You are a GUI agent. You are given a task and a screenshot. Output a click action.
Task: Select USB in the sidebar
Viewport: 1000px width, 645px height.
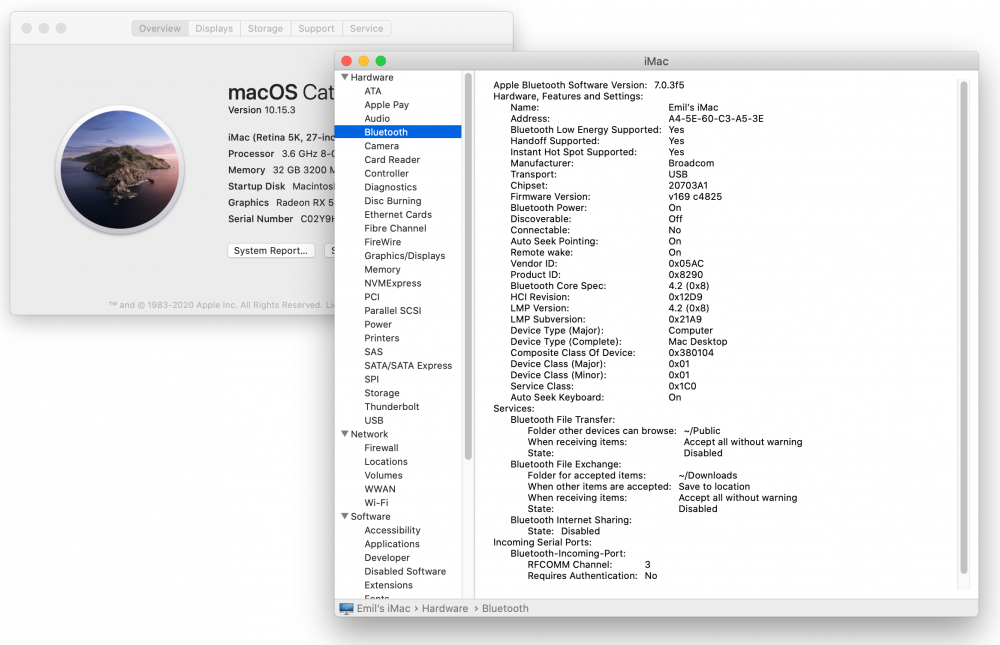pyautogui.click(x=374, y=420)
